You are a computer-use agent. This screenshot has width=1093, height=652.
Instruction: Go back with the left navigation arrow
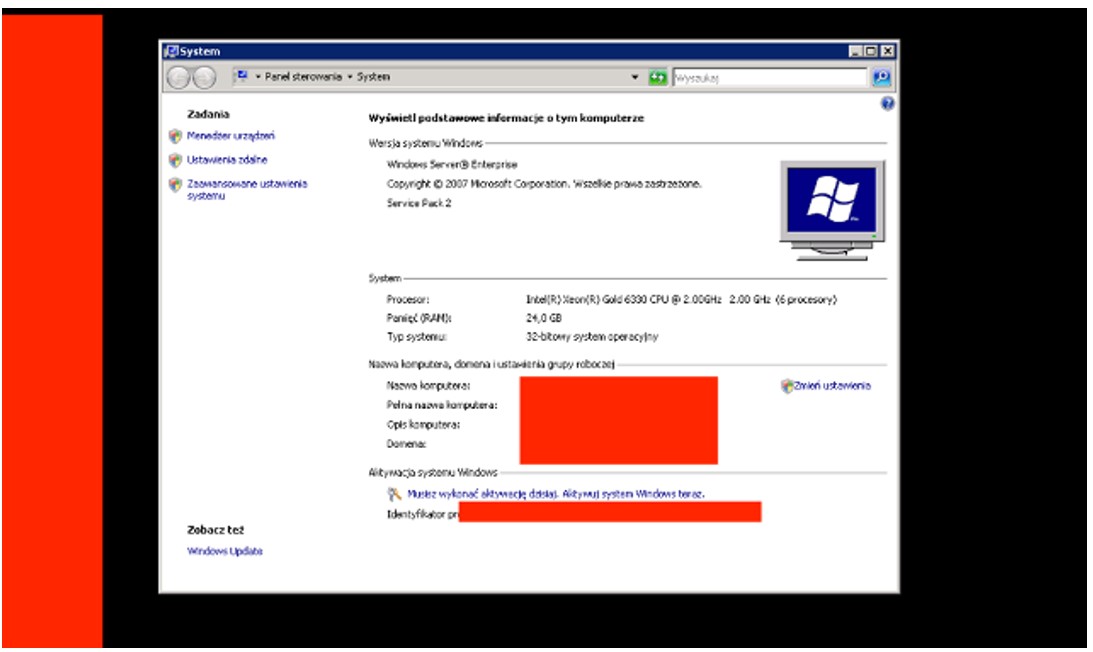click(x=178, y=77)
